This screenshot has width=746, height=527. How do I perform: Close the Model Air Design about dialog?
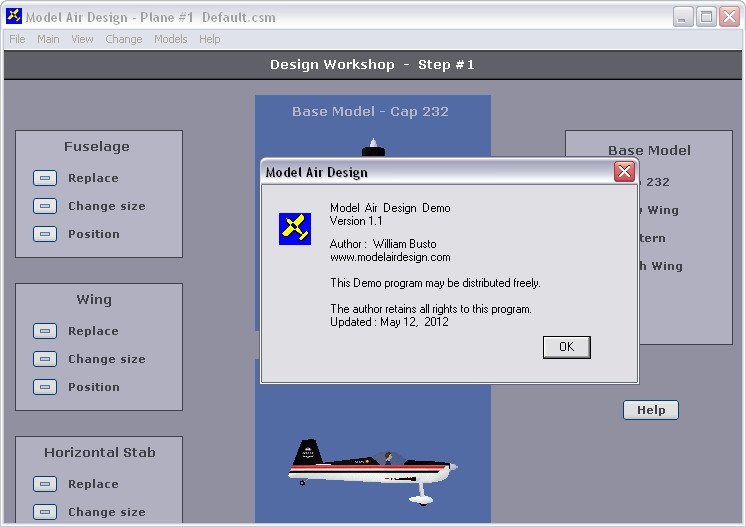pyautogui.click(x=624, y=172)
